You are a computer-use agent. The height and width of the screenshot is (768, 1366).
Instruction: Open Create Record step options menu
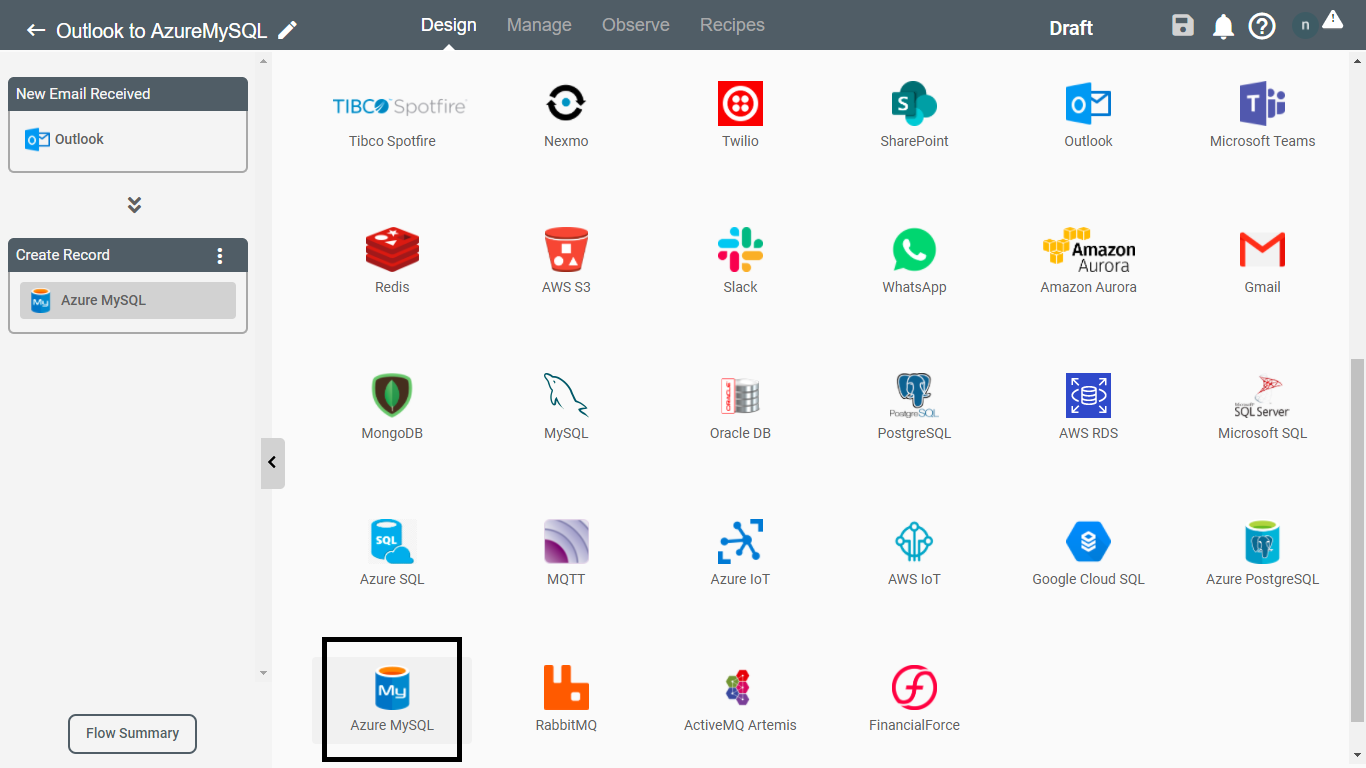(221, 255)
